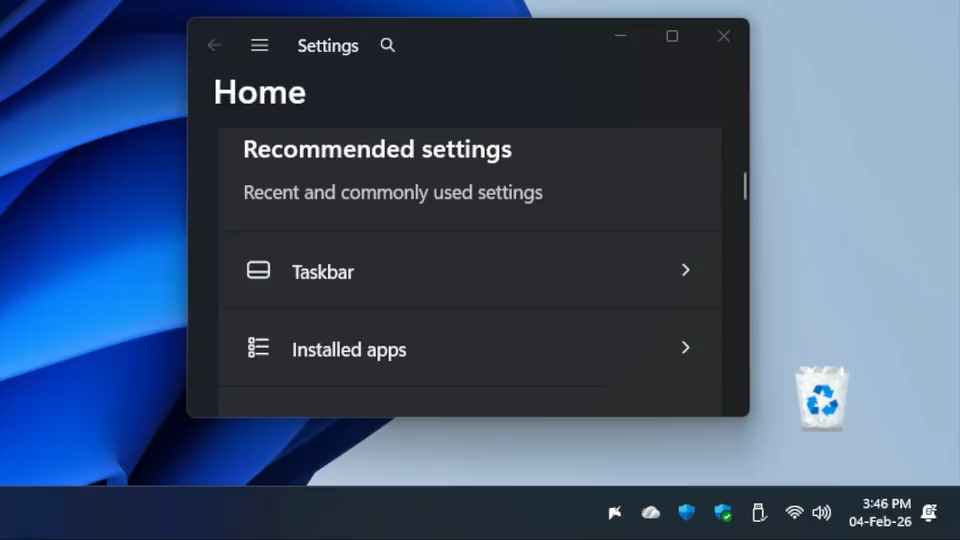This screenshot has height=540, width=960.
Task: Open the OneDrive cloud tray icon
Action: point(650,512)
